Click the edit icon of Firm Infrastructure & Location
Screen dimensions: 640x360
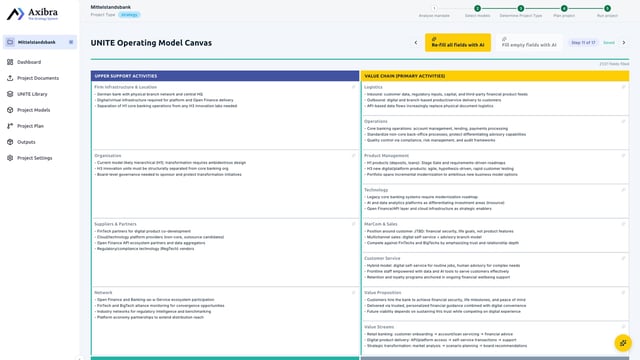point(353,87)
